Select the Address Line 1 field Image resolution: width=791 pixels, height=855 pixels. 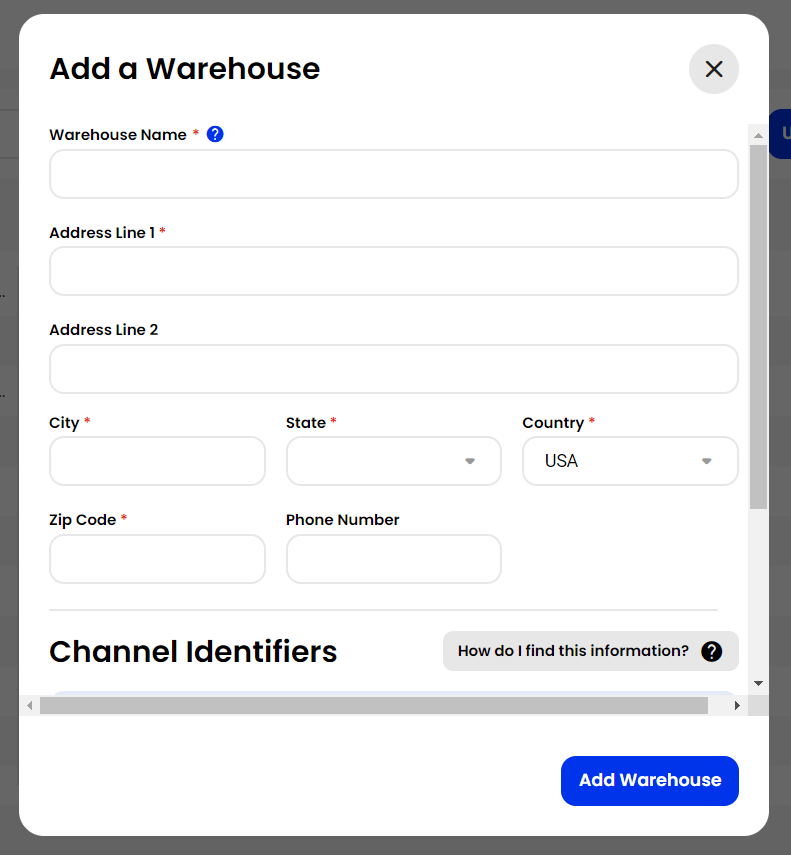pos(393,271)
